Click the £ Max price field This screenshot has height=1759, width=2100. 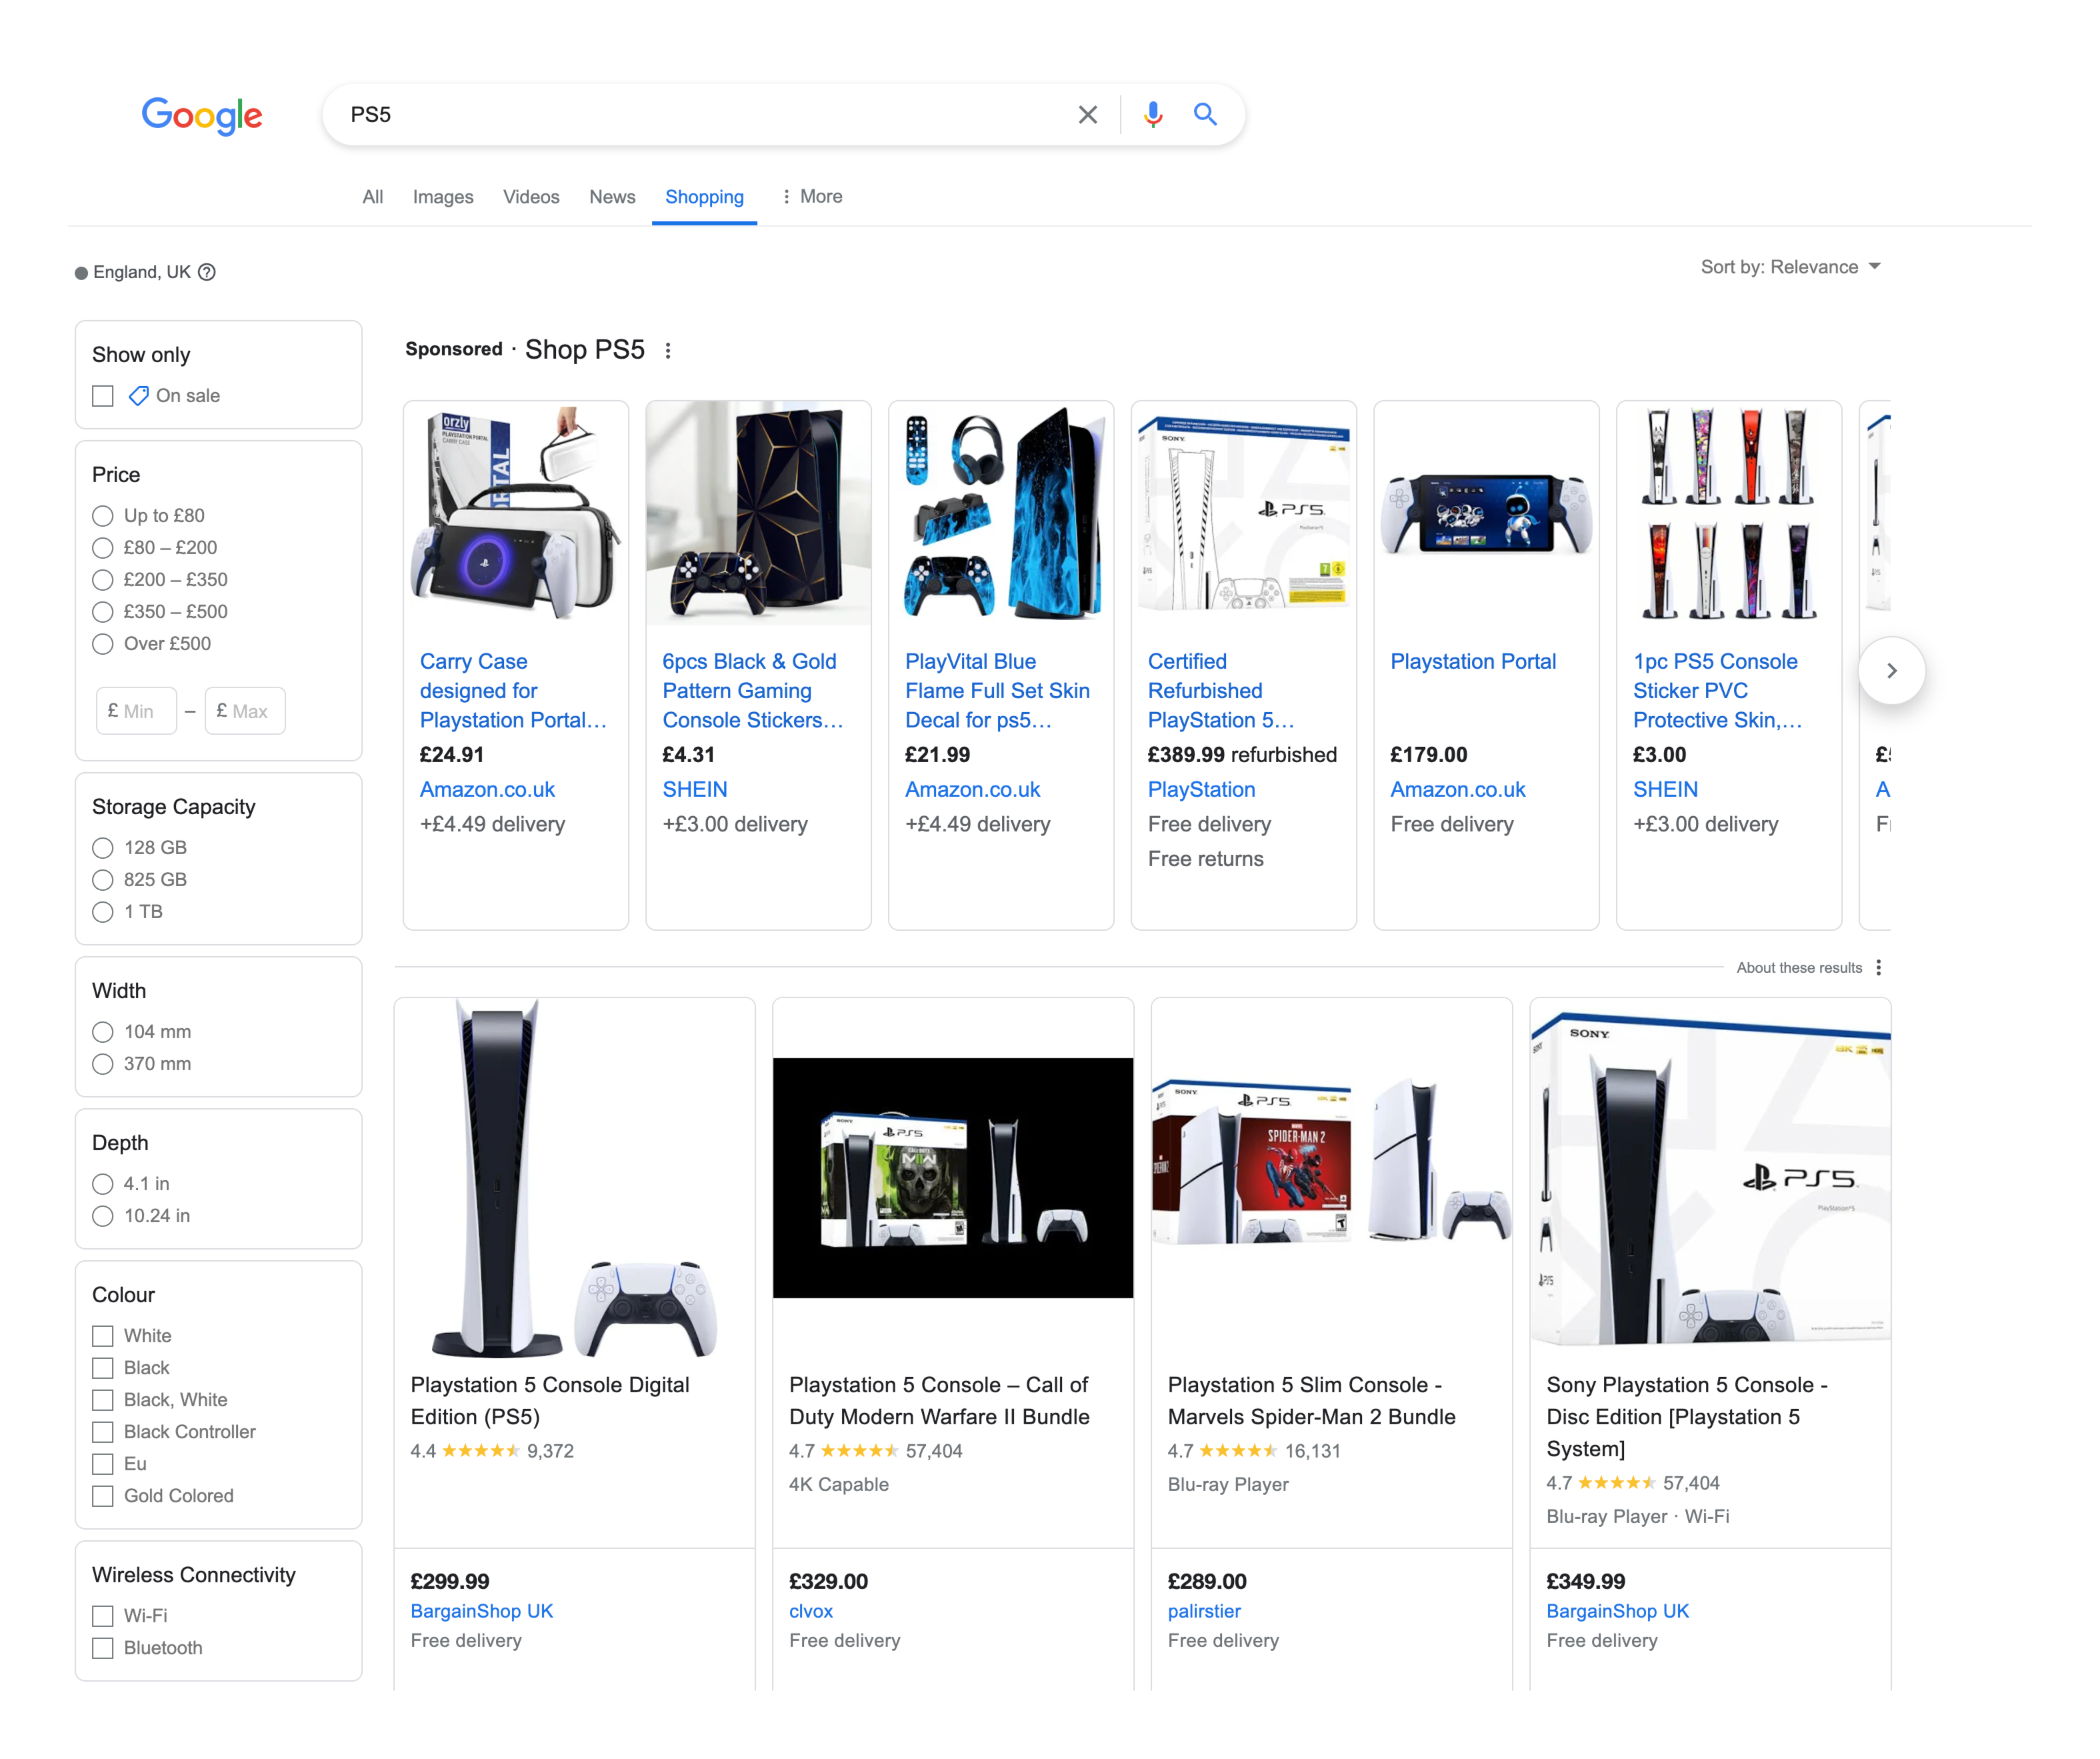click(x=245, y=711)
